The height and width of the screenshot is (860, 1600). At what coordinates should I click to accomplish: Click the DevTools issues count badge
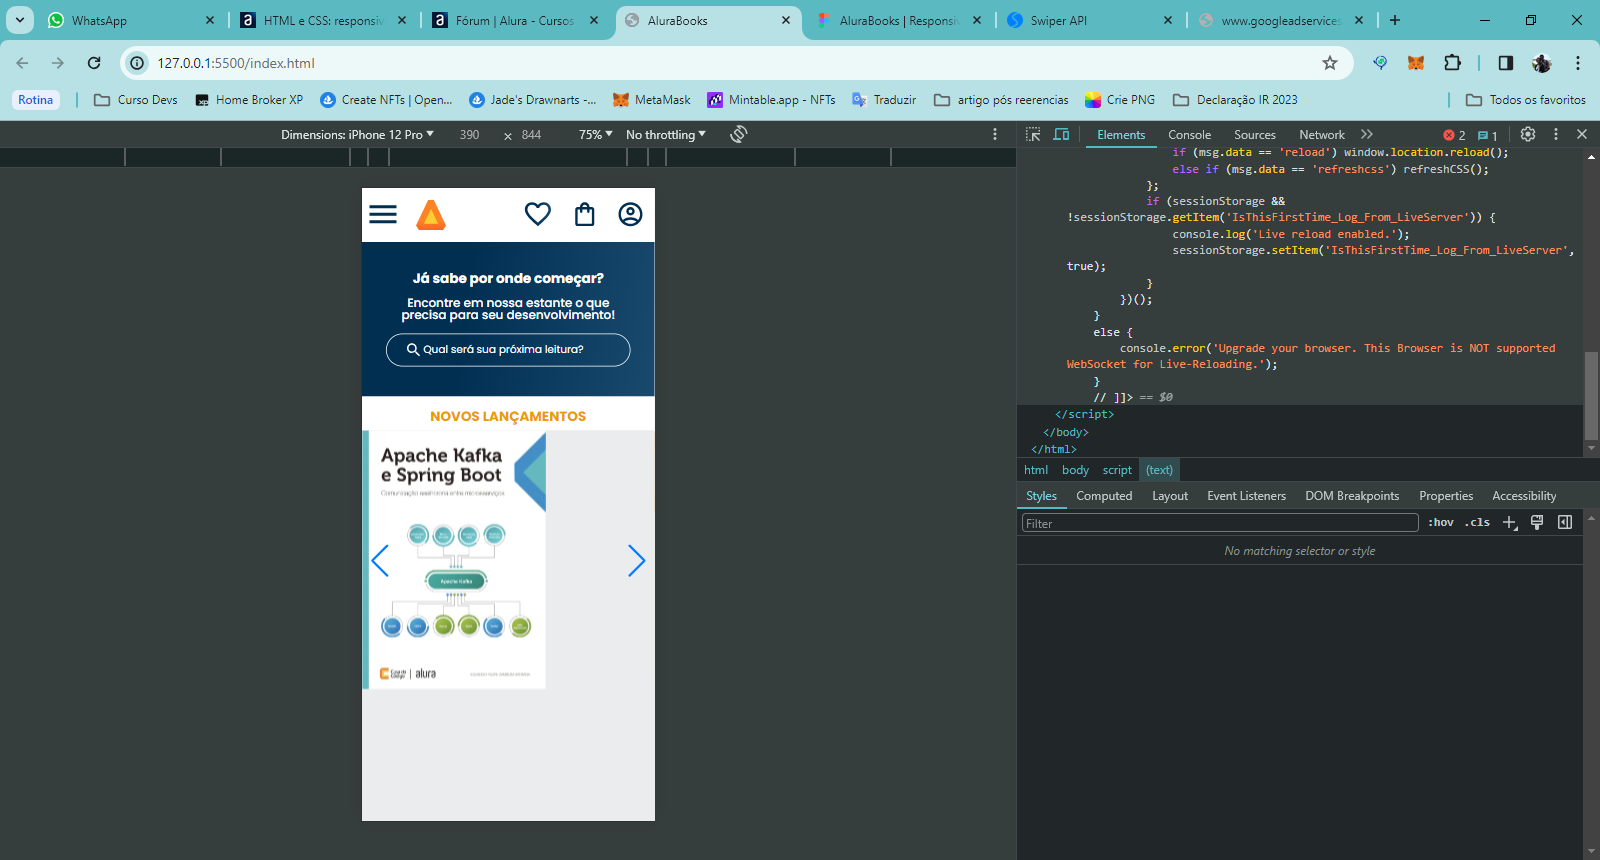1488,135
